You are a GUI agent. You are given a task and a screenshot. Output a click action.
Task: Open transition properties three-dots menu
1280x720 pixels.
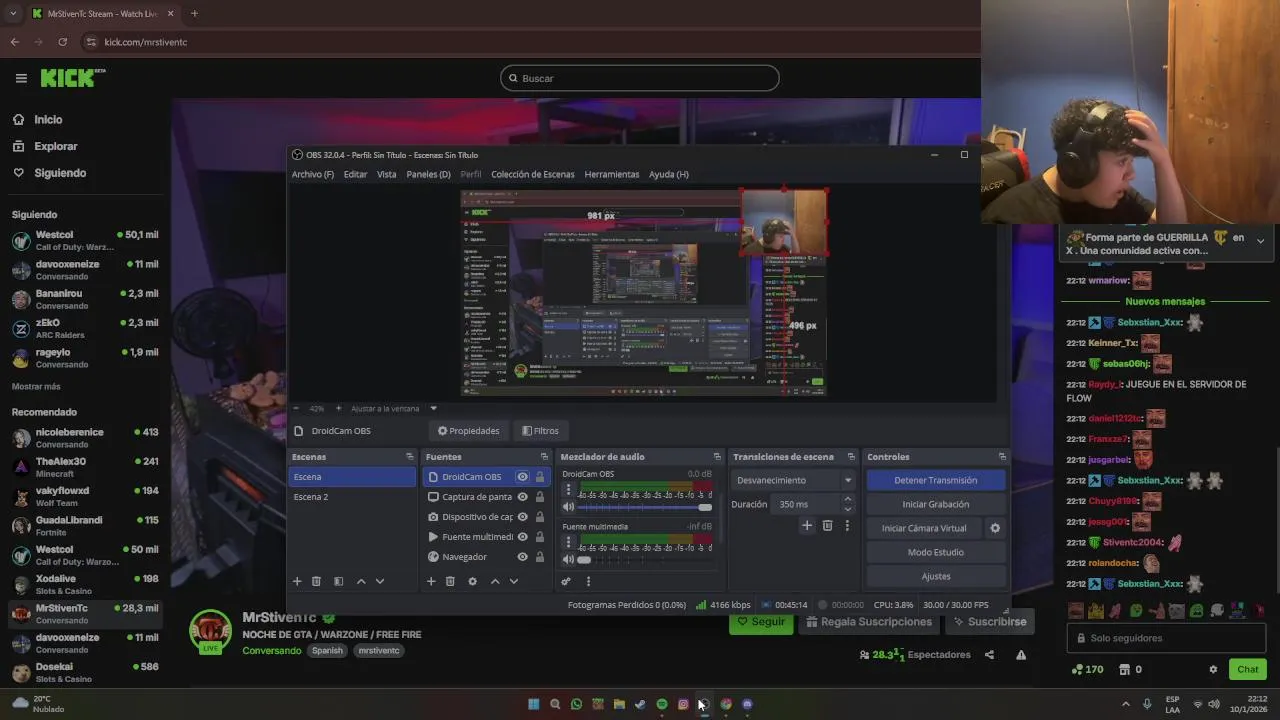coord(847,525)
